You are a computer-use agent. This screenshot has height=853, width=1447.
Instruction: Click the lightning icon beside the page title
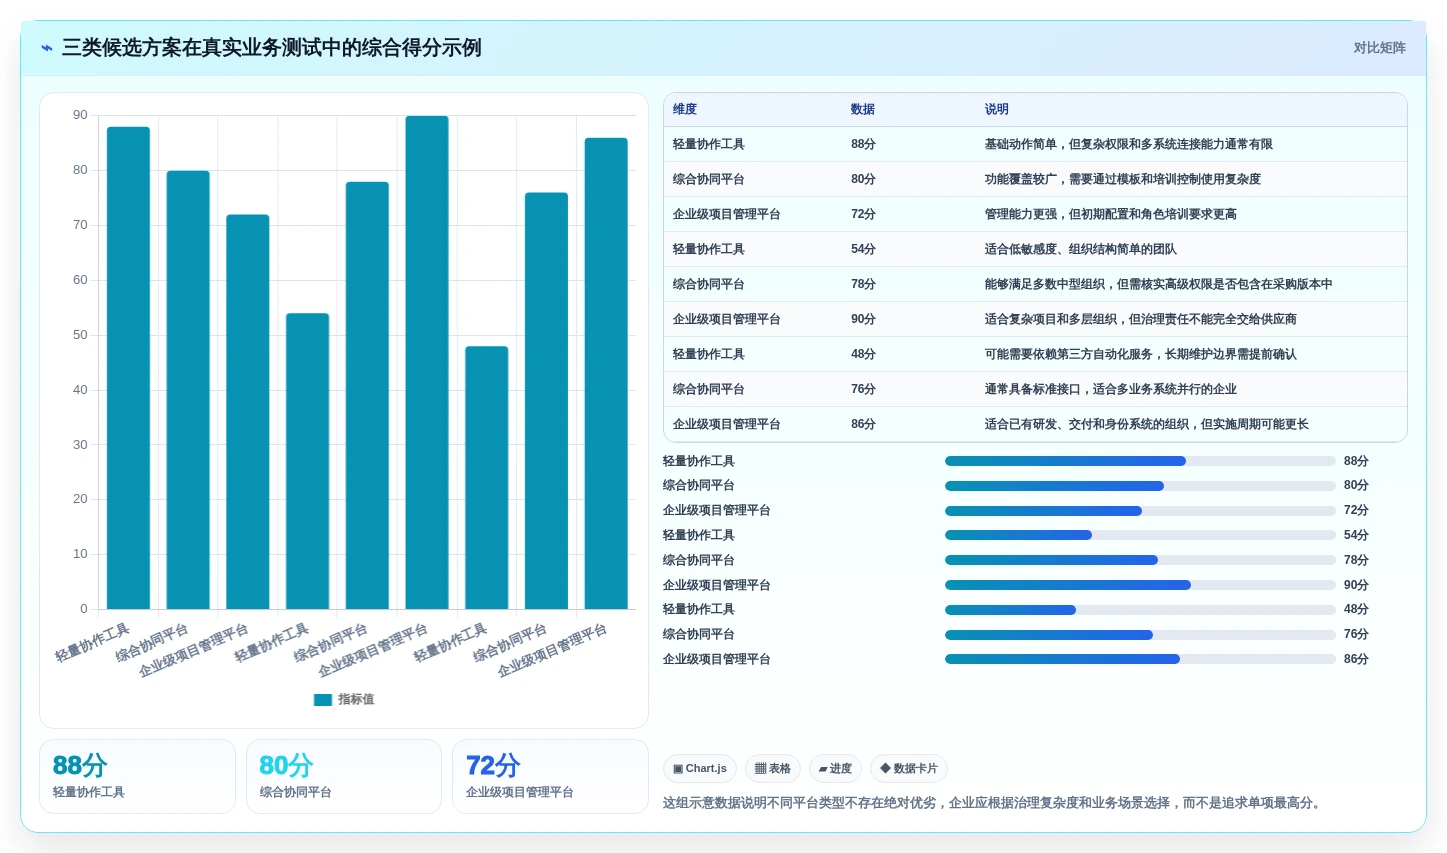click(x=46, y=48)
